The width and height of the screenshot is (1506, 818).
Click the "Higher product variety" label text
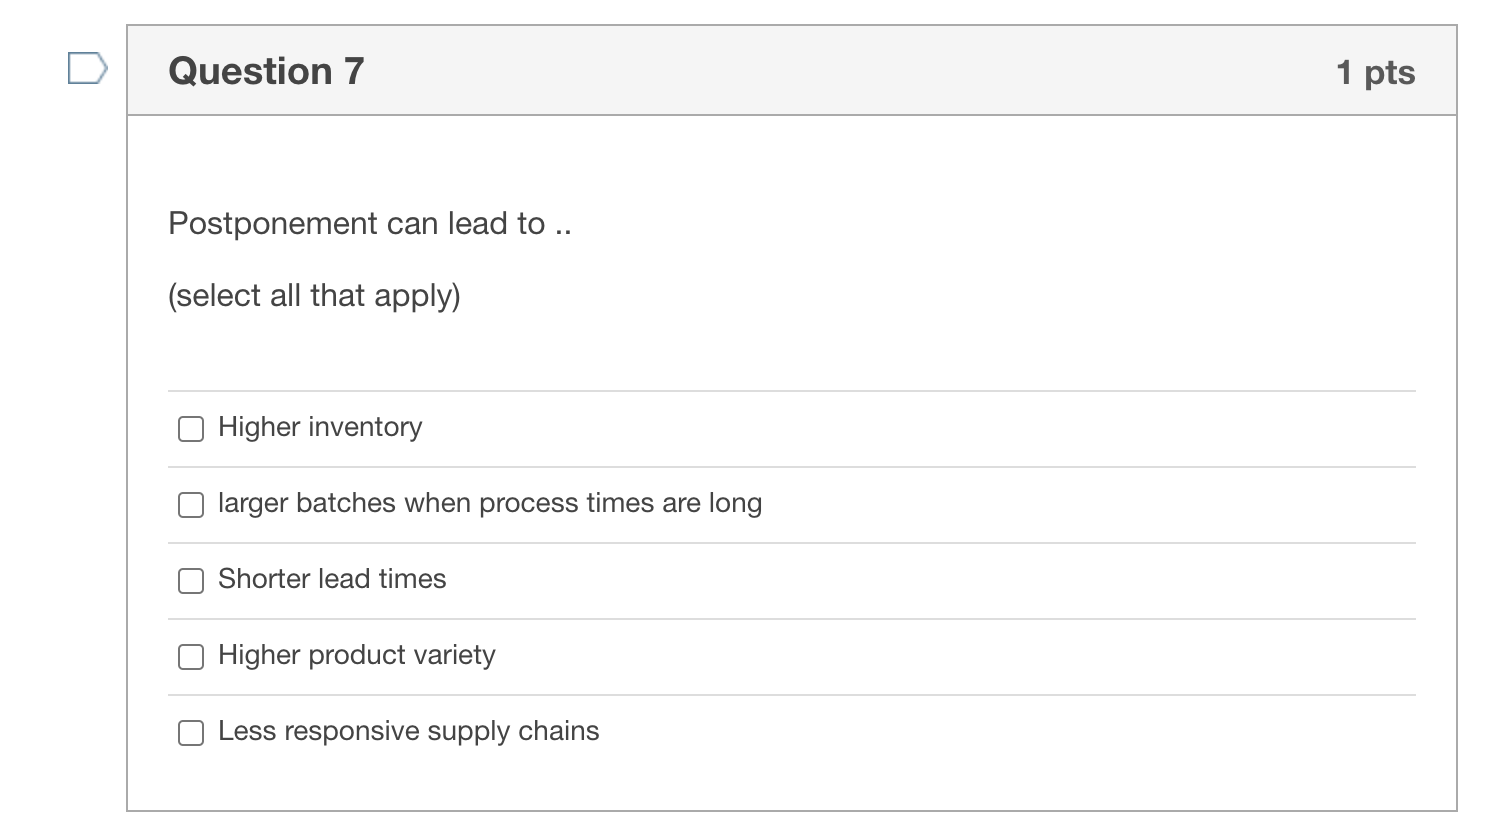coord(357,655)
